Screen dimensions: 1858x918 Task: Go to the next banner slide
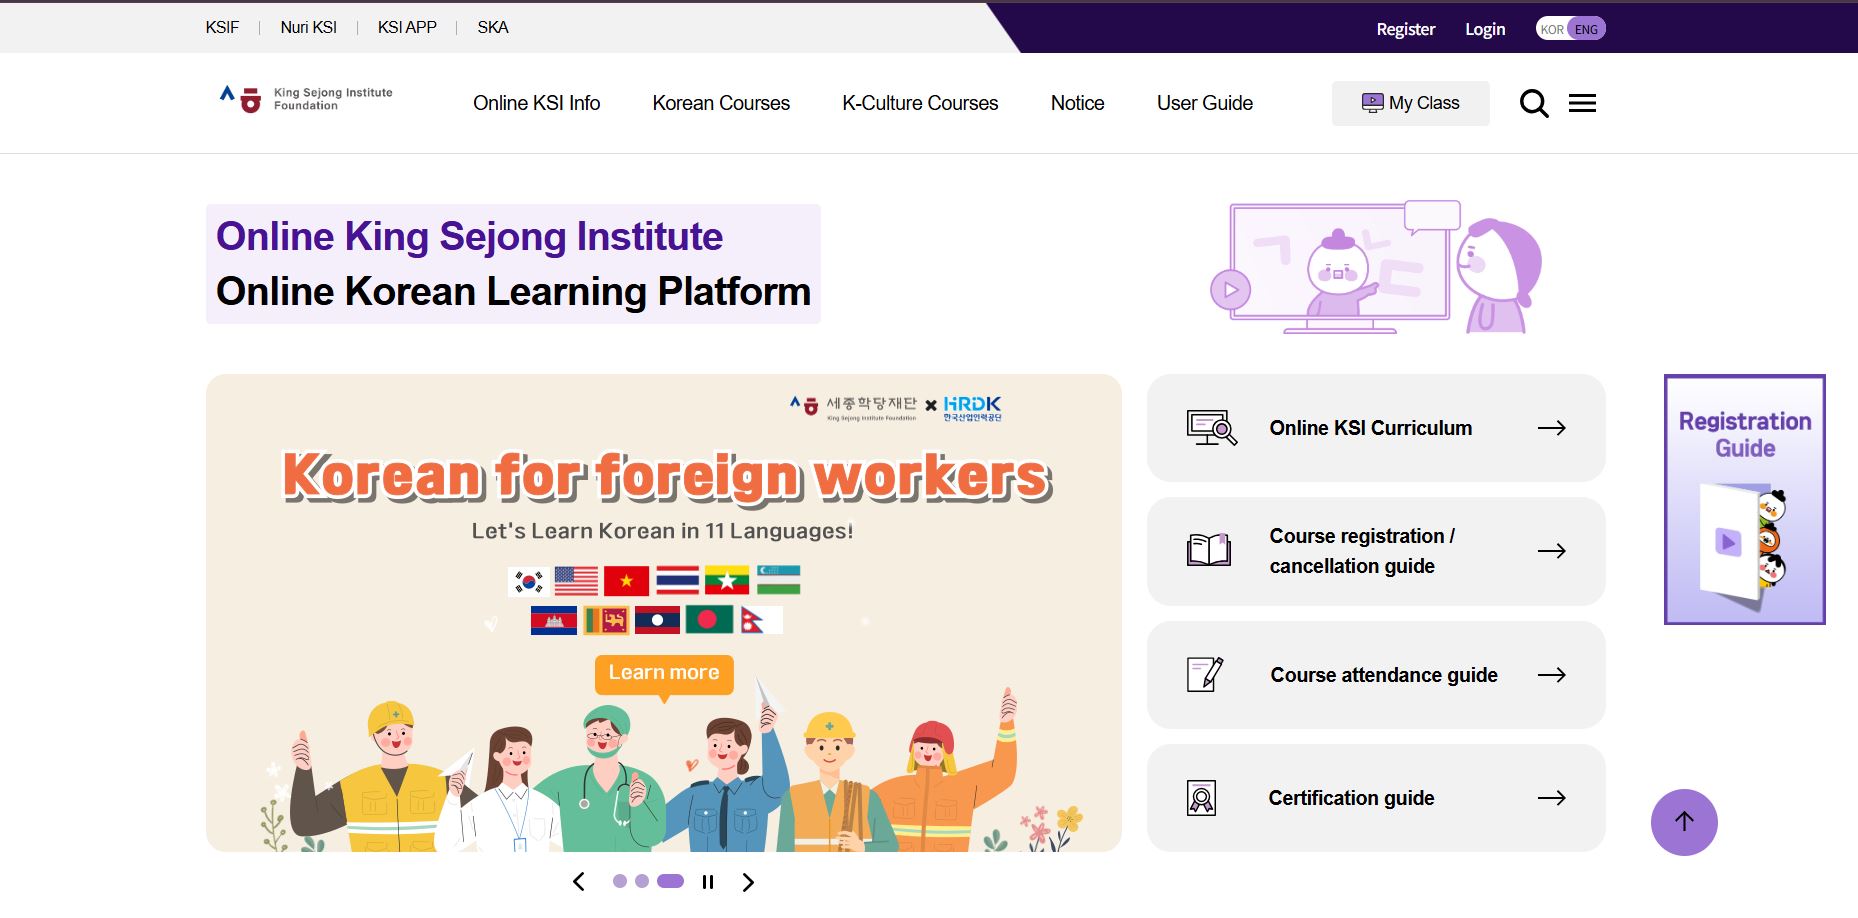[x=748, y=882]
